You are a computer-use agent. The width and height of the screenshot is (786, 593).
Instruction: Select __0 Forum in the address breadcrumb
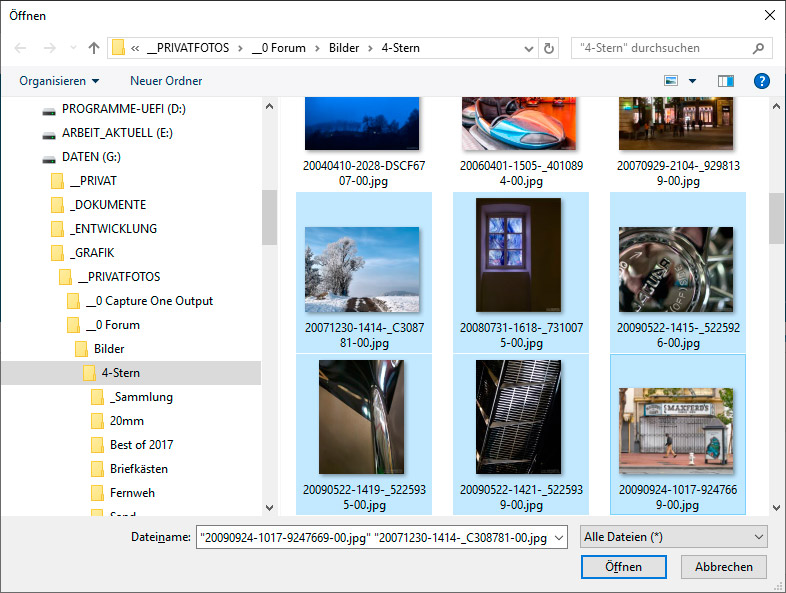tap(279, 48)
